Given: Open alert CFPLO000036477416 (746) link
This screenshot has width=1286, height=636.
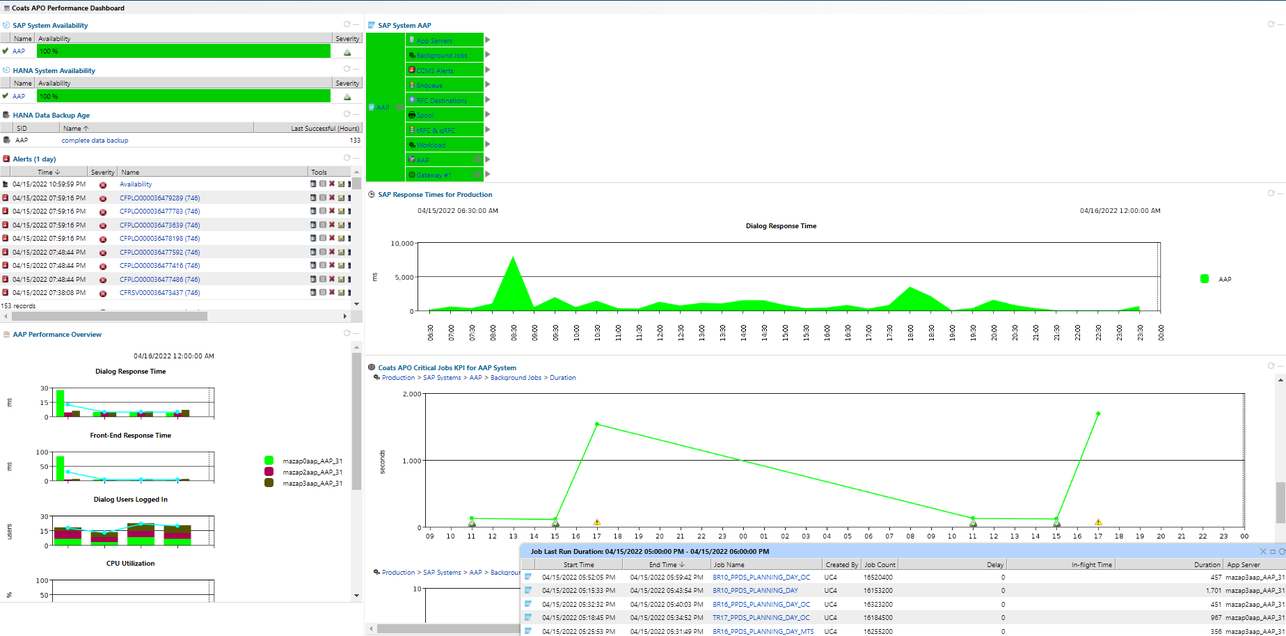Looking at the screenshot, I should [160, 266].
